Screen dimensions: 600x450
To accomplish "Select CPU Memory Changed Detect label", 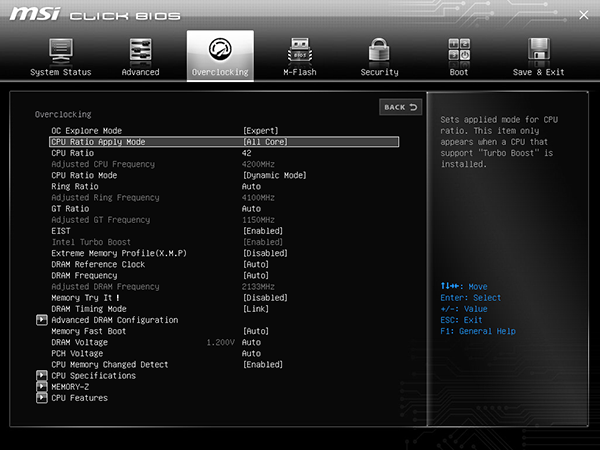I will [110, 365].
